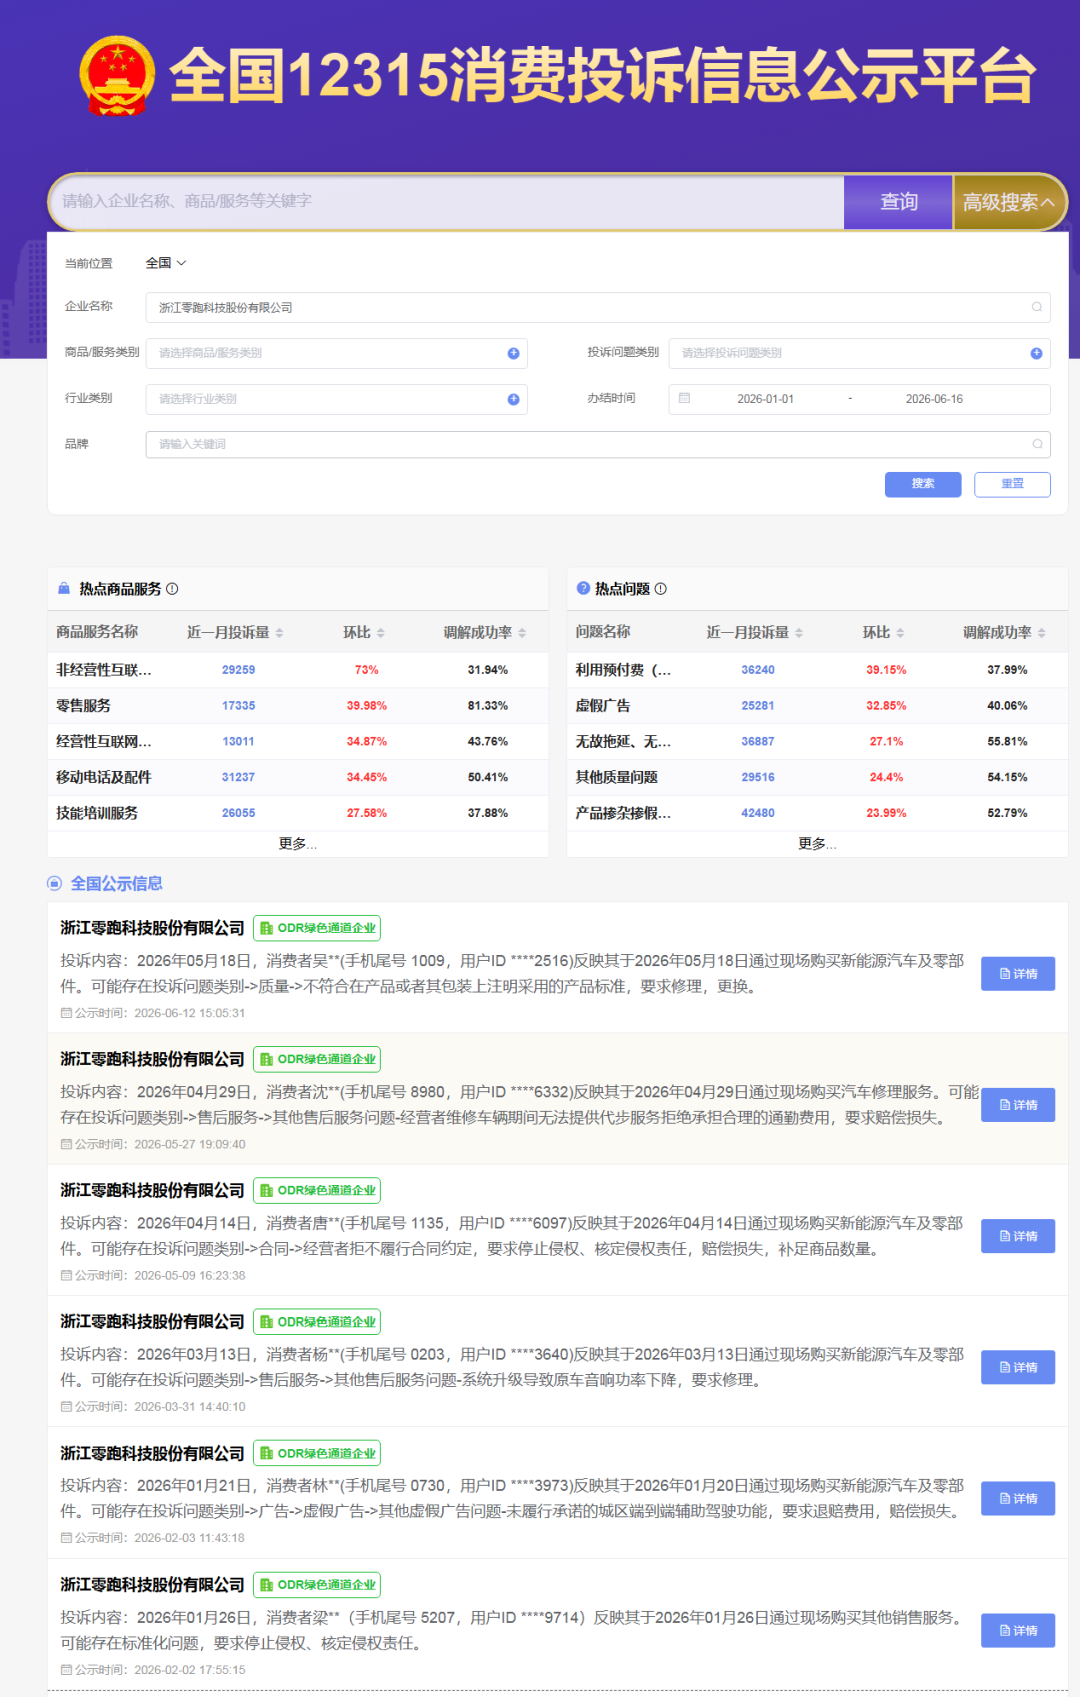Click the circle icon beside 全国公示信息
This screenshot has width=1080, height=1697.
point(54,883)
